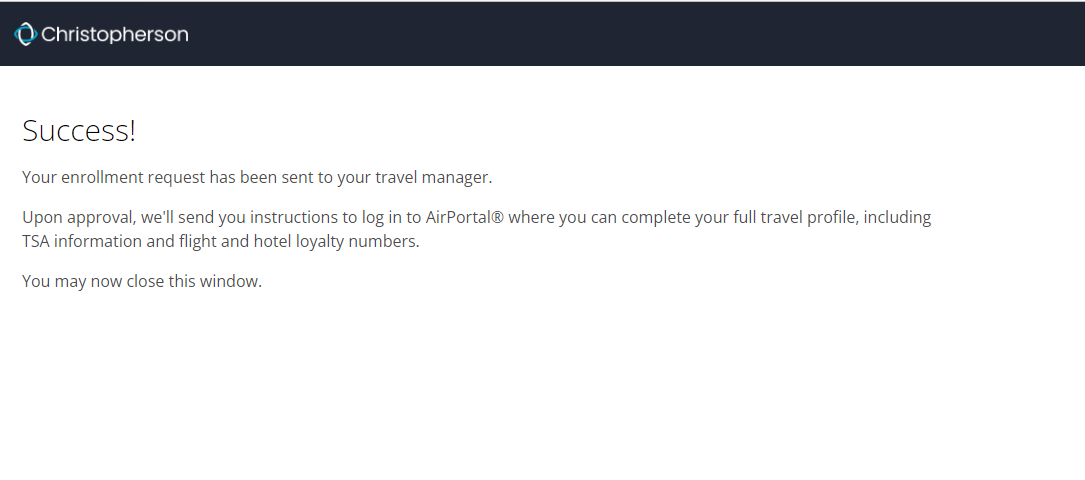Click the text 'You may now close this window.'
This screenshot has height=480, width=1085.
click(142, 281)
